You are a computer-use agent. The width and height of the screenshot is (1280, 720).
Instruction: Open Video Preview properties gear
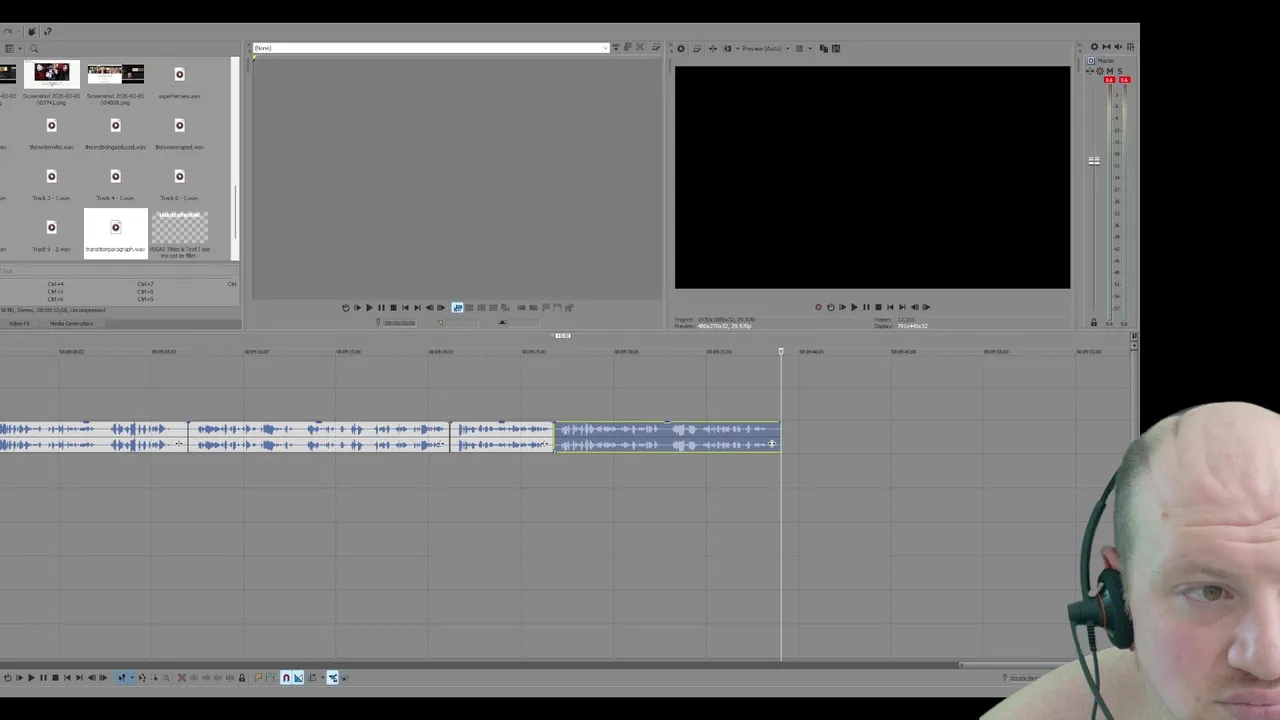tap(681, 48)
